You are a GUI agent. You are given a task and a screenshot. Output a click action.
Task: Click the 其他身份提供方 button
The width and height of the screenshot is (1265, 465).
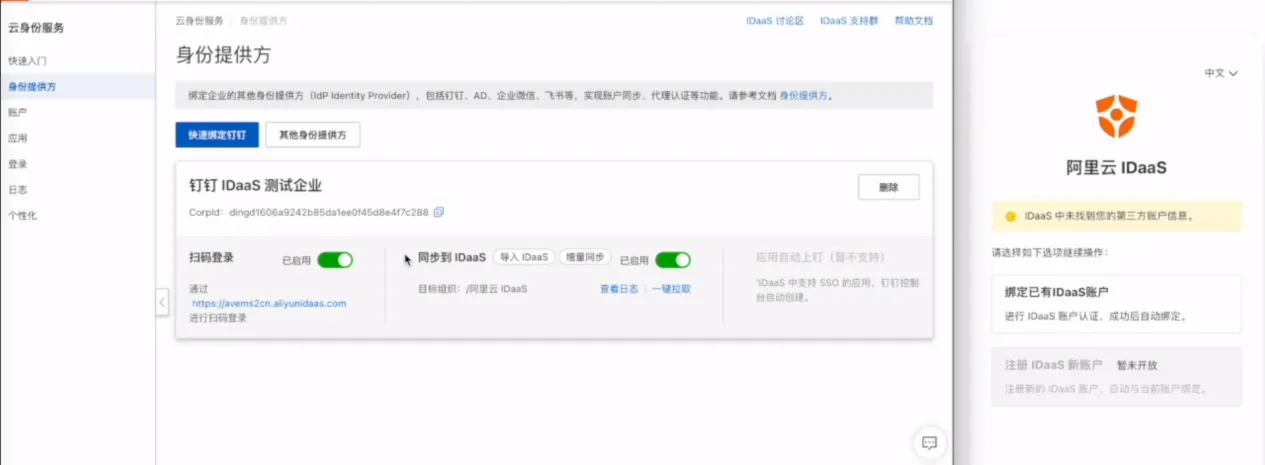tap(313, 135)
